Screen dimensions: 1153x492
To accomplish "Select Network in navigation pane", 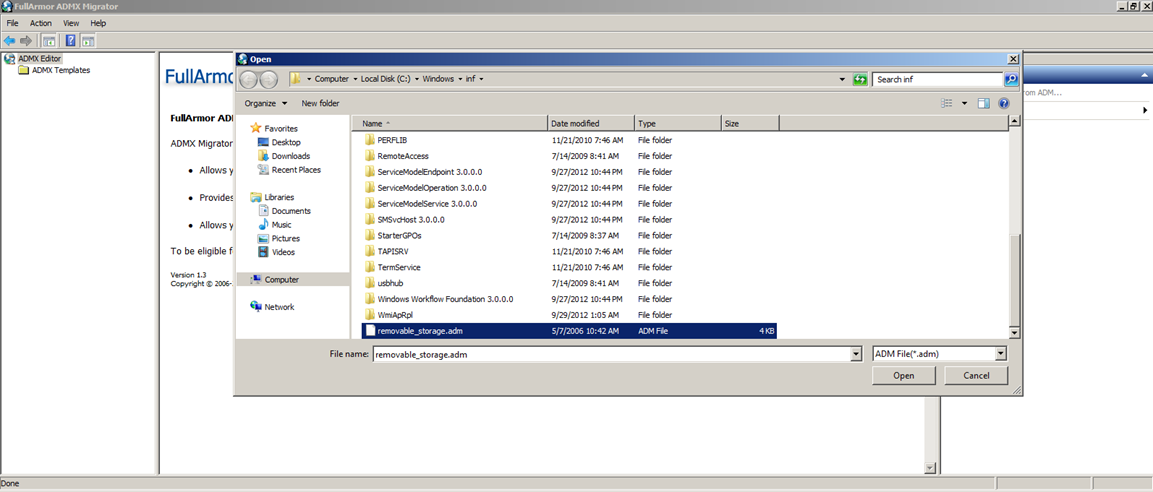I will pyautogui.click(x=279, y=307).
